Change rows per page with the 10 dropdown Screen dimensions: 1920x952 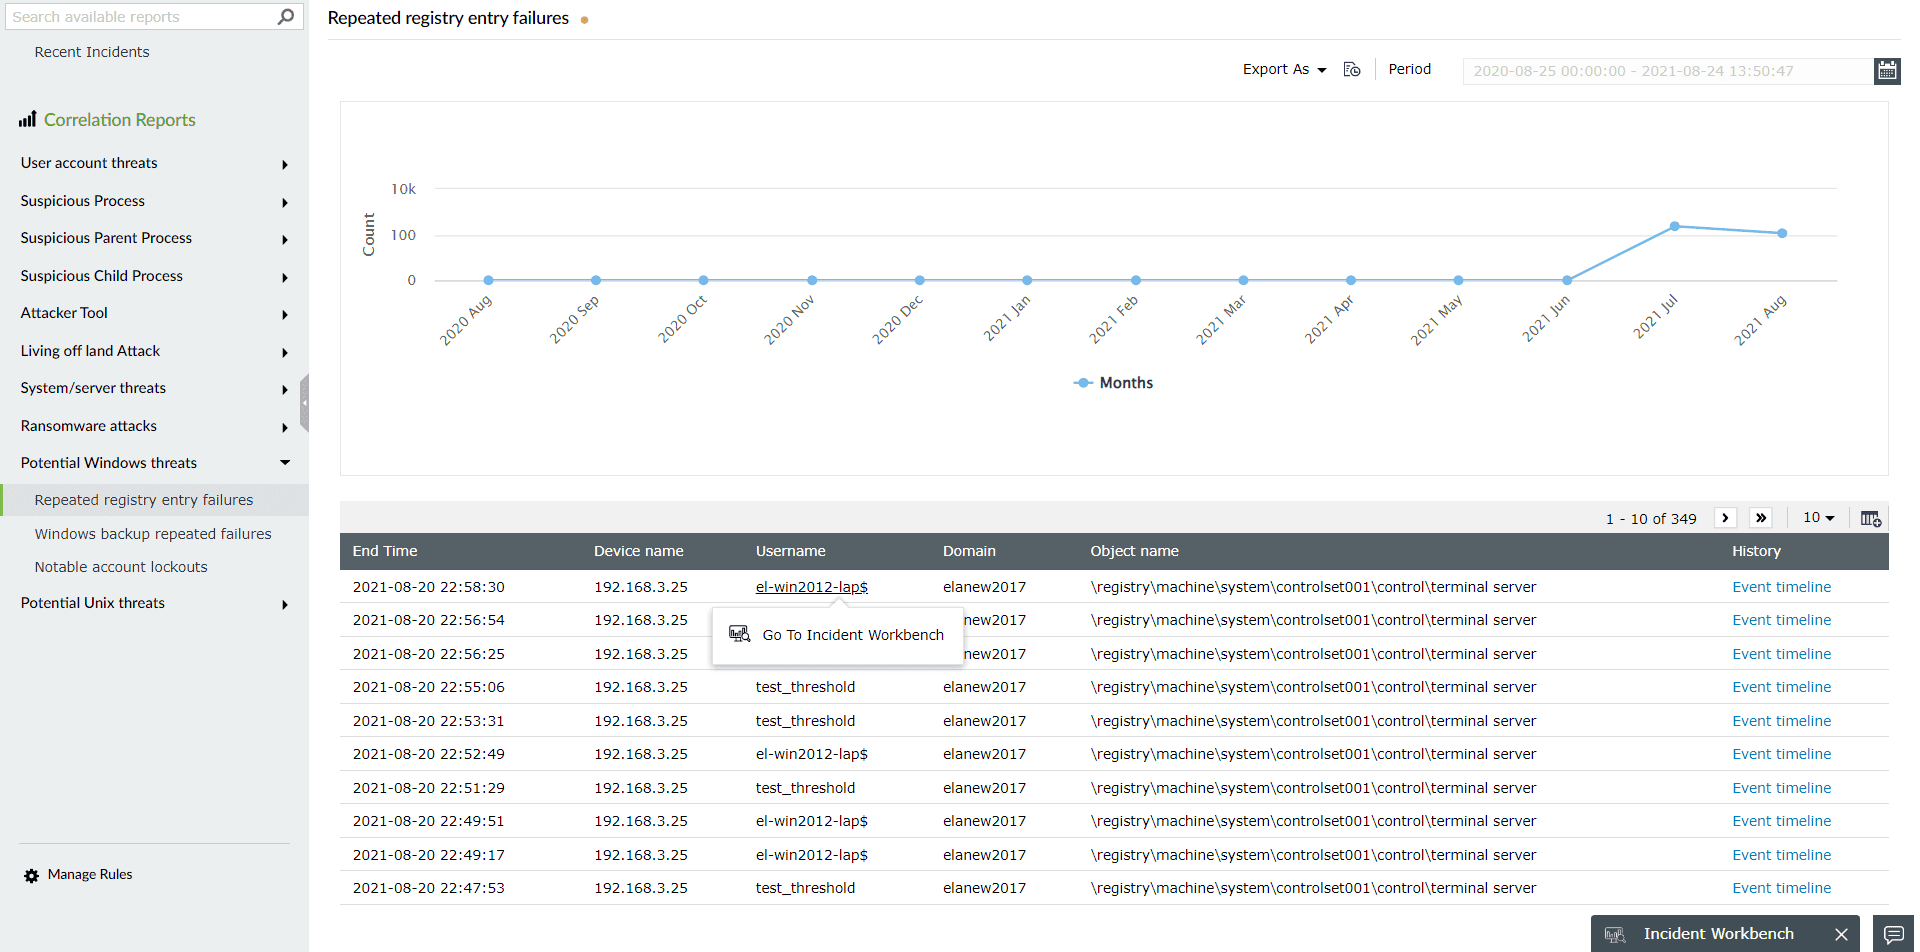[x=1818, y=517]
